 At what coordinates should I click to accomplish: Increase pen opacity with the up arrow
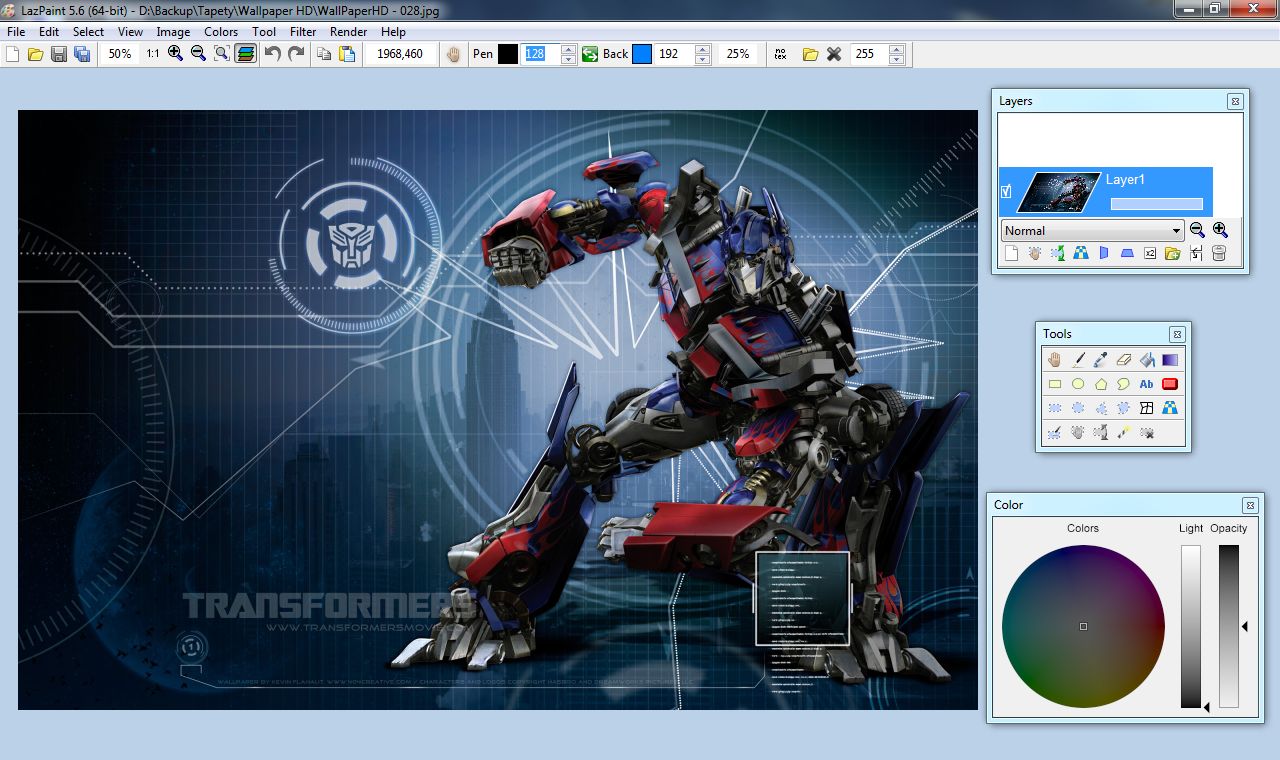(569, 49)
